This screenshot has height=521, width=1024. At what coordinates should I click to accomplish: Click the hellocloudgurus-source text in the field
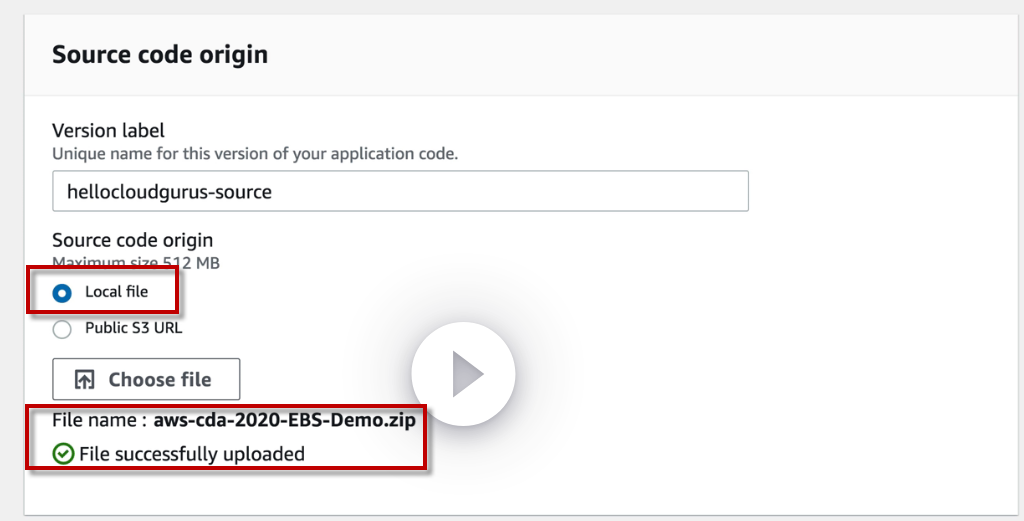(x=169, y=191)
